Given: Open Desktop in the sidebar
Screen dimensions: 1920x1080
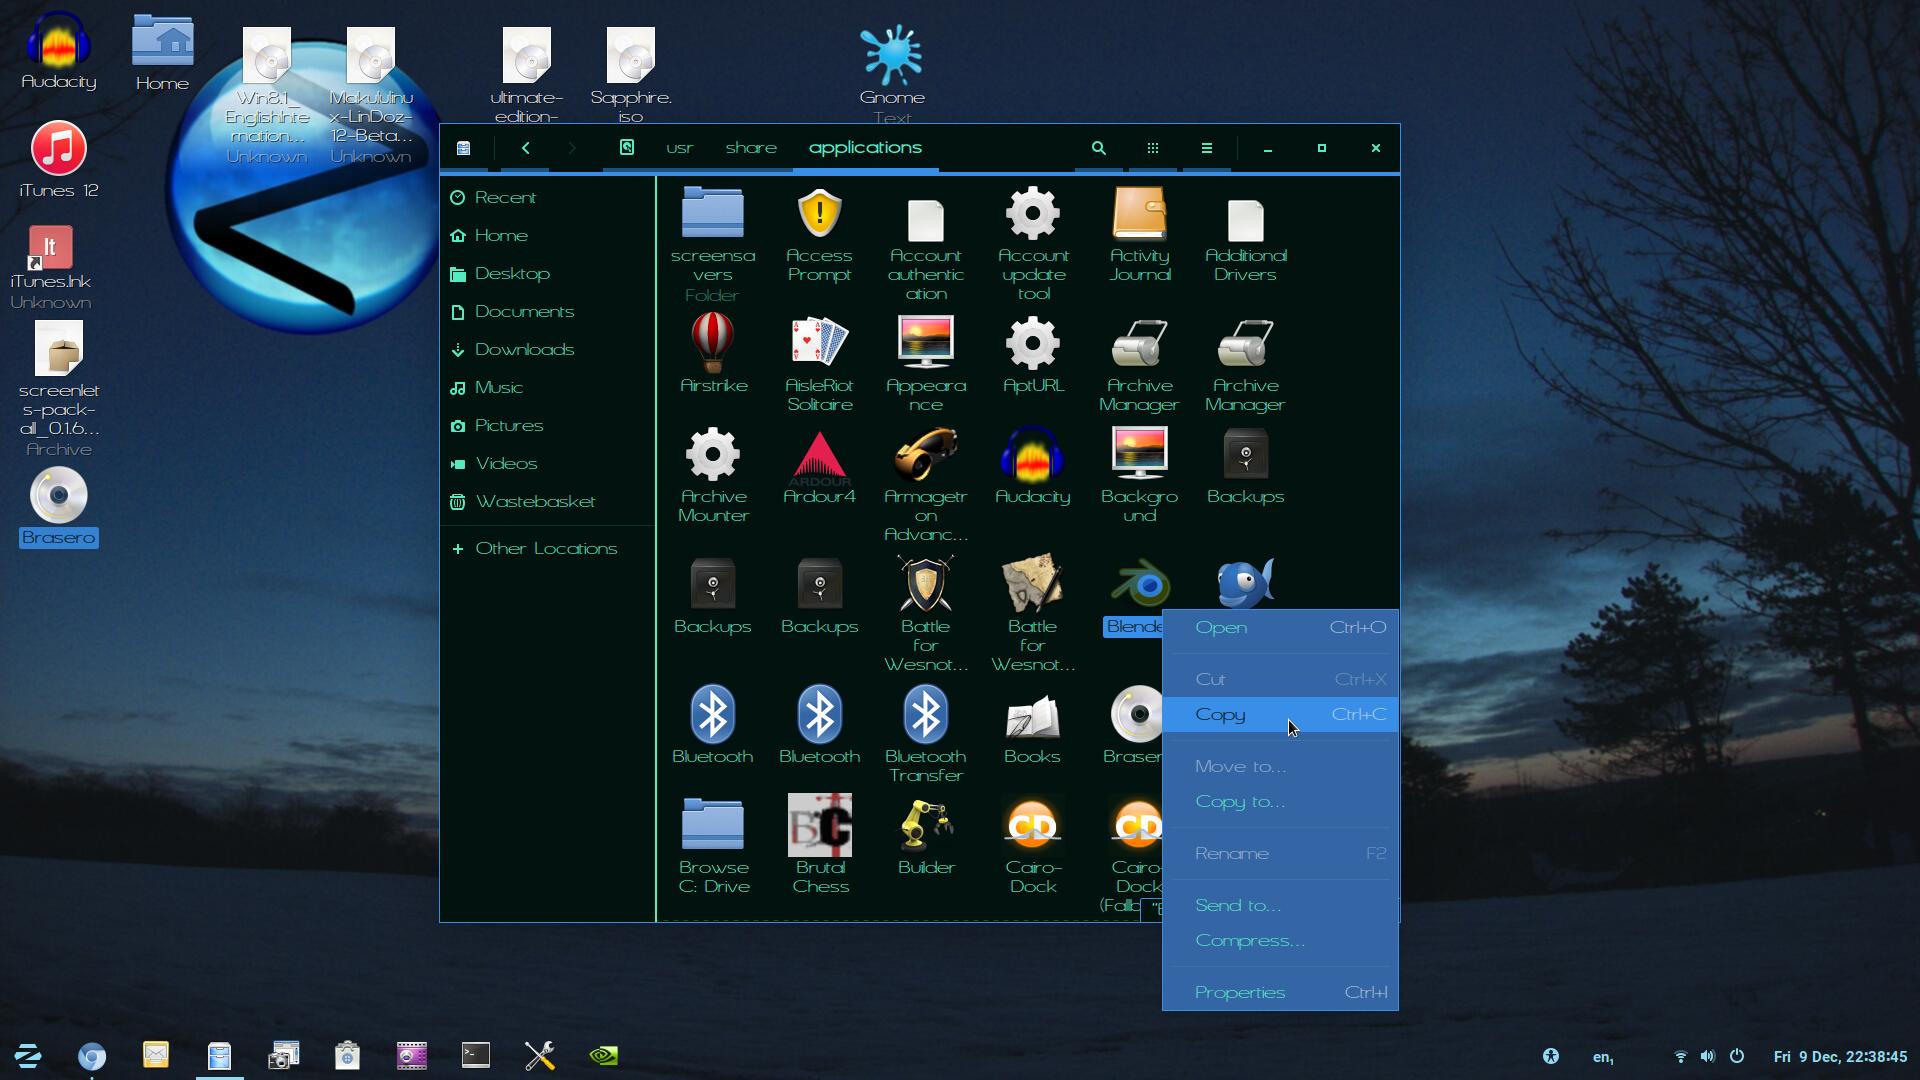Looking at the screenshot, I should click(547, 273).
